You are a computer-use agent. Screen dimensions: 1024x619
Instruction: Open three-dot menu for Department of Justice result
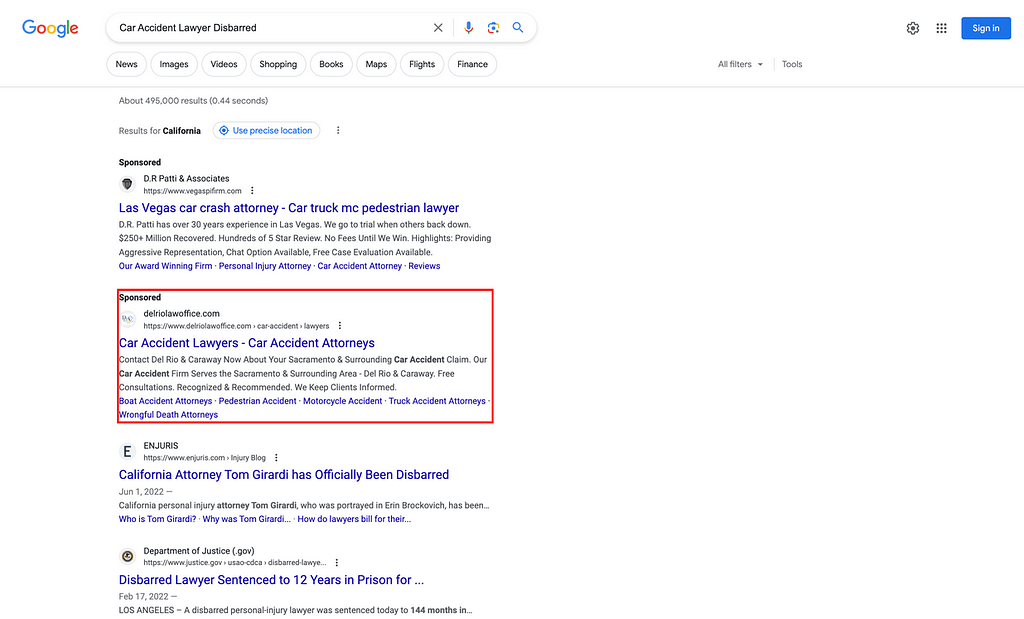(336, 562)
